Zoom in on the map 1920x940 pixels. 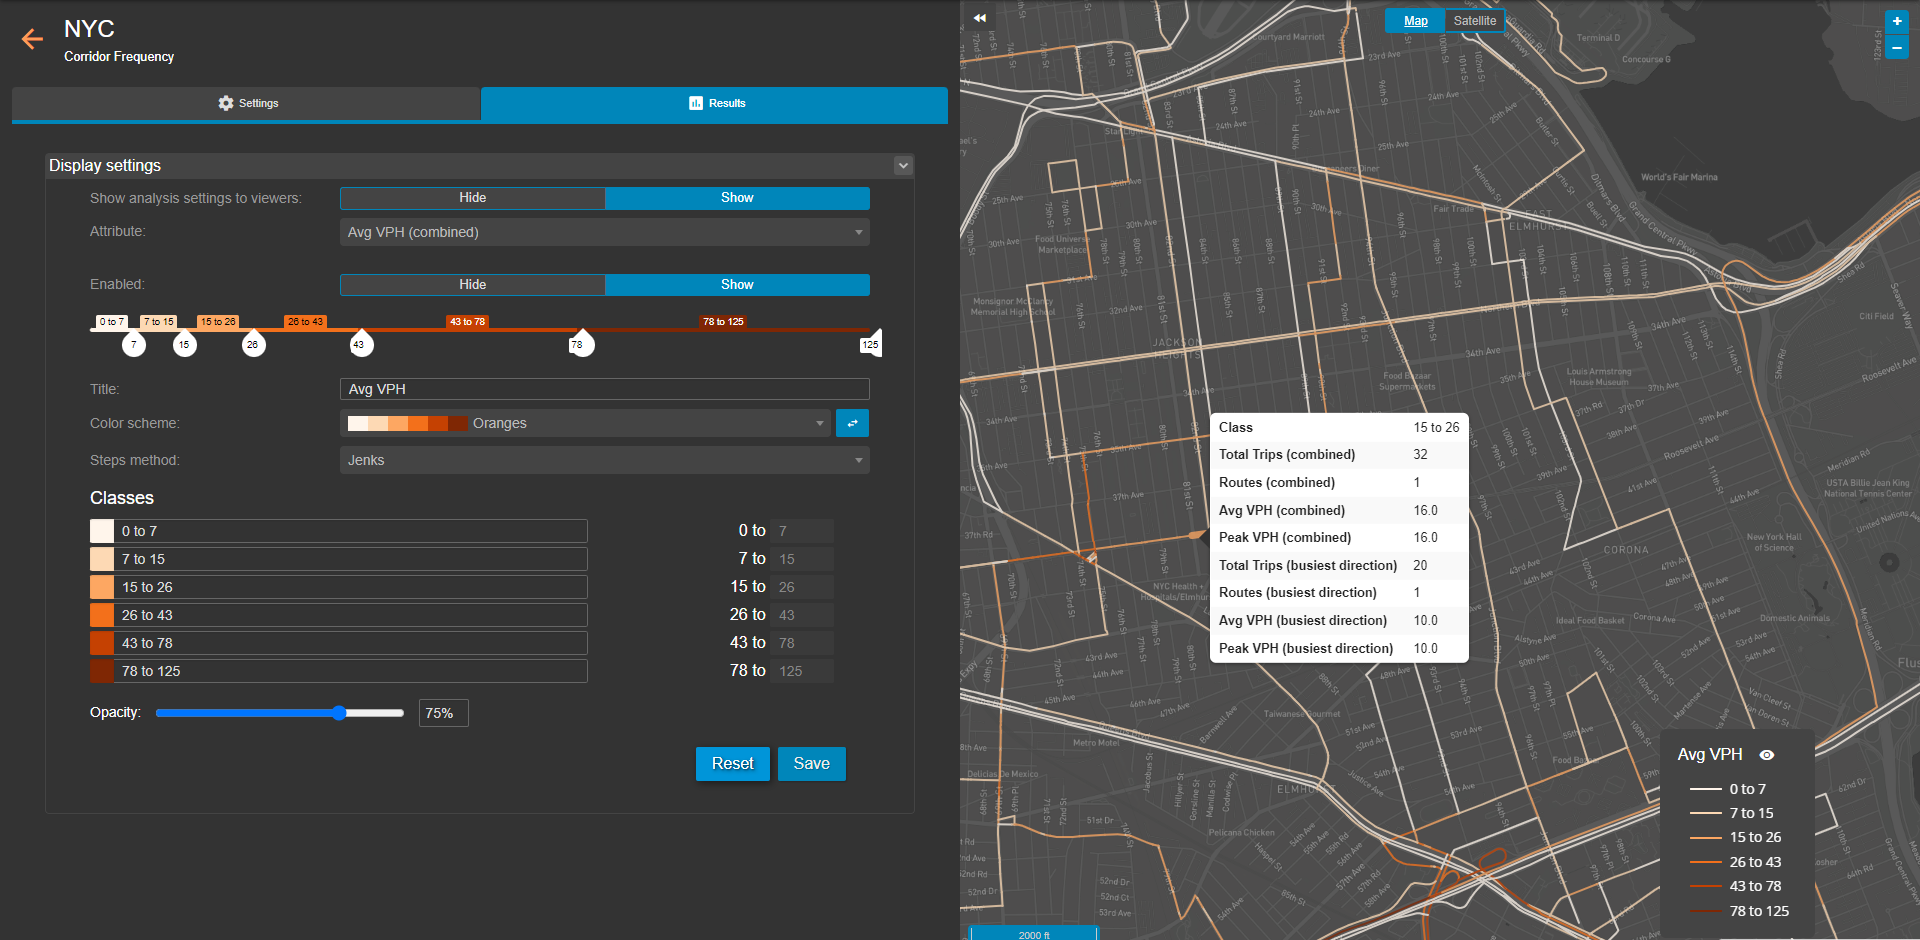point(1896,21)
